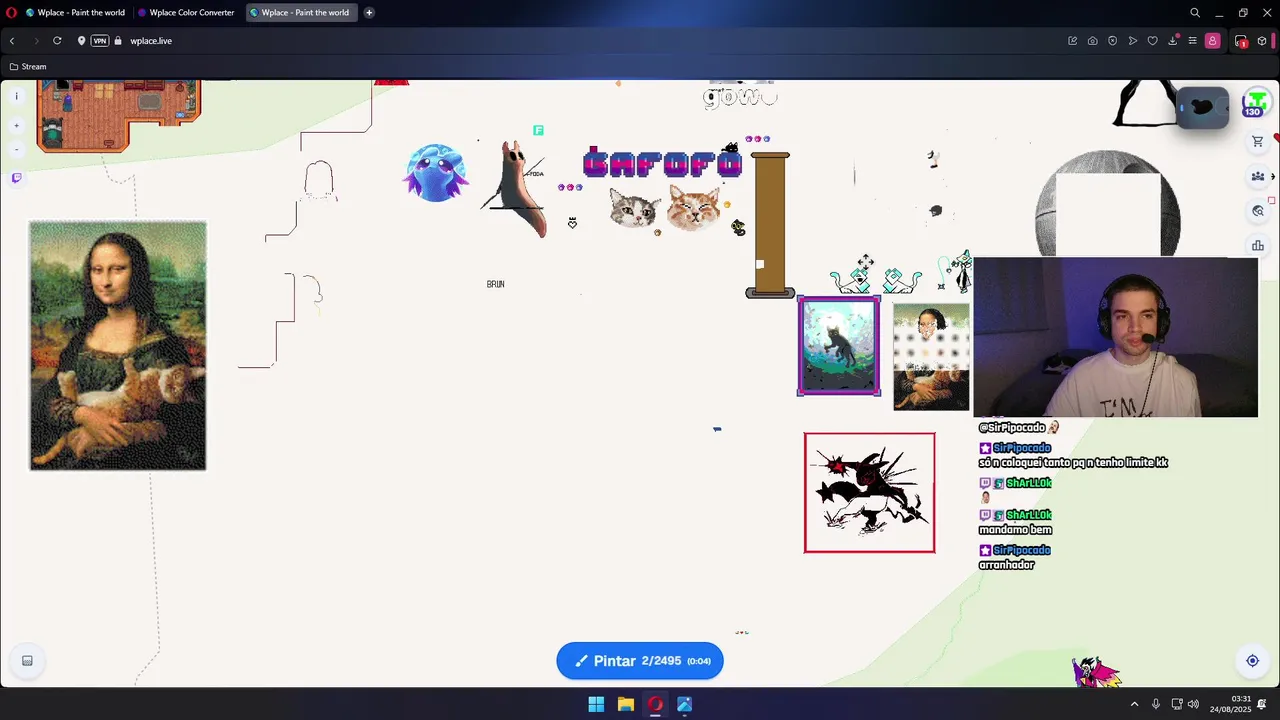Click the red-framed black creature artwork
This screenshot has height=720, width=1280.
click(x=869, y=493)
